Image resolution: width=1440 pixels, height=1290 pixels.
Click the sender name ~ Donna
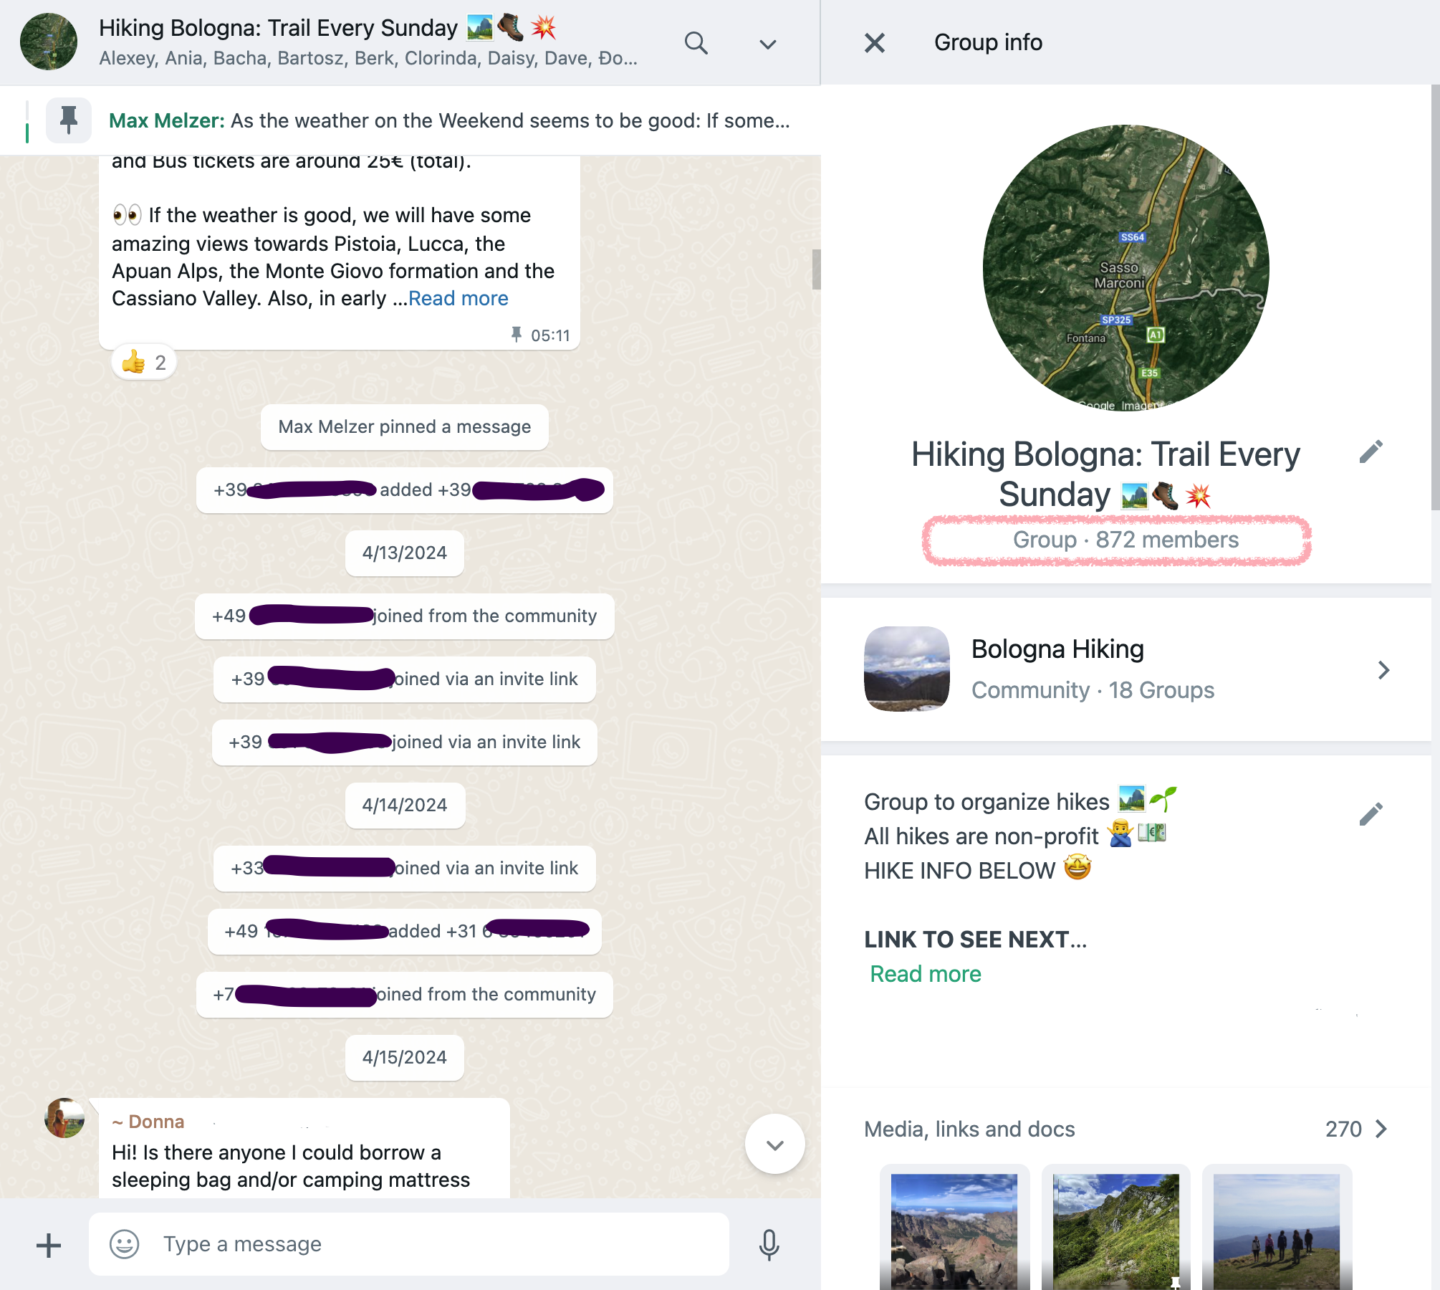148,1122
